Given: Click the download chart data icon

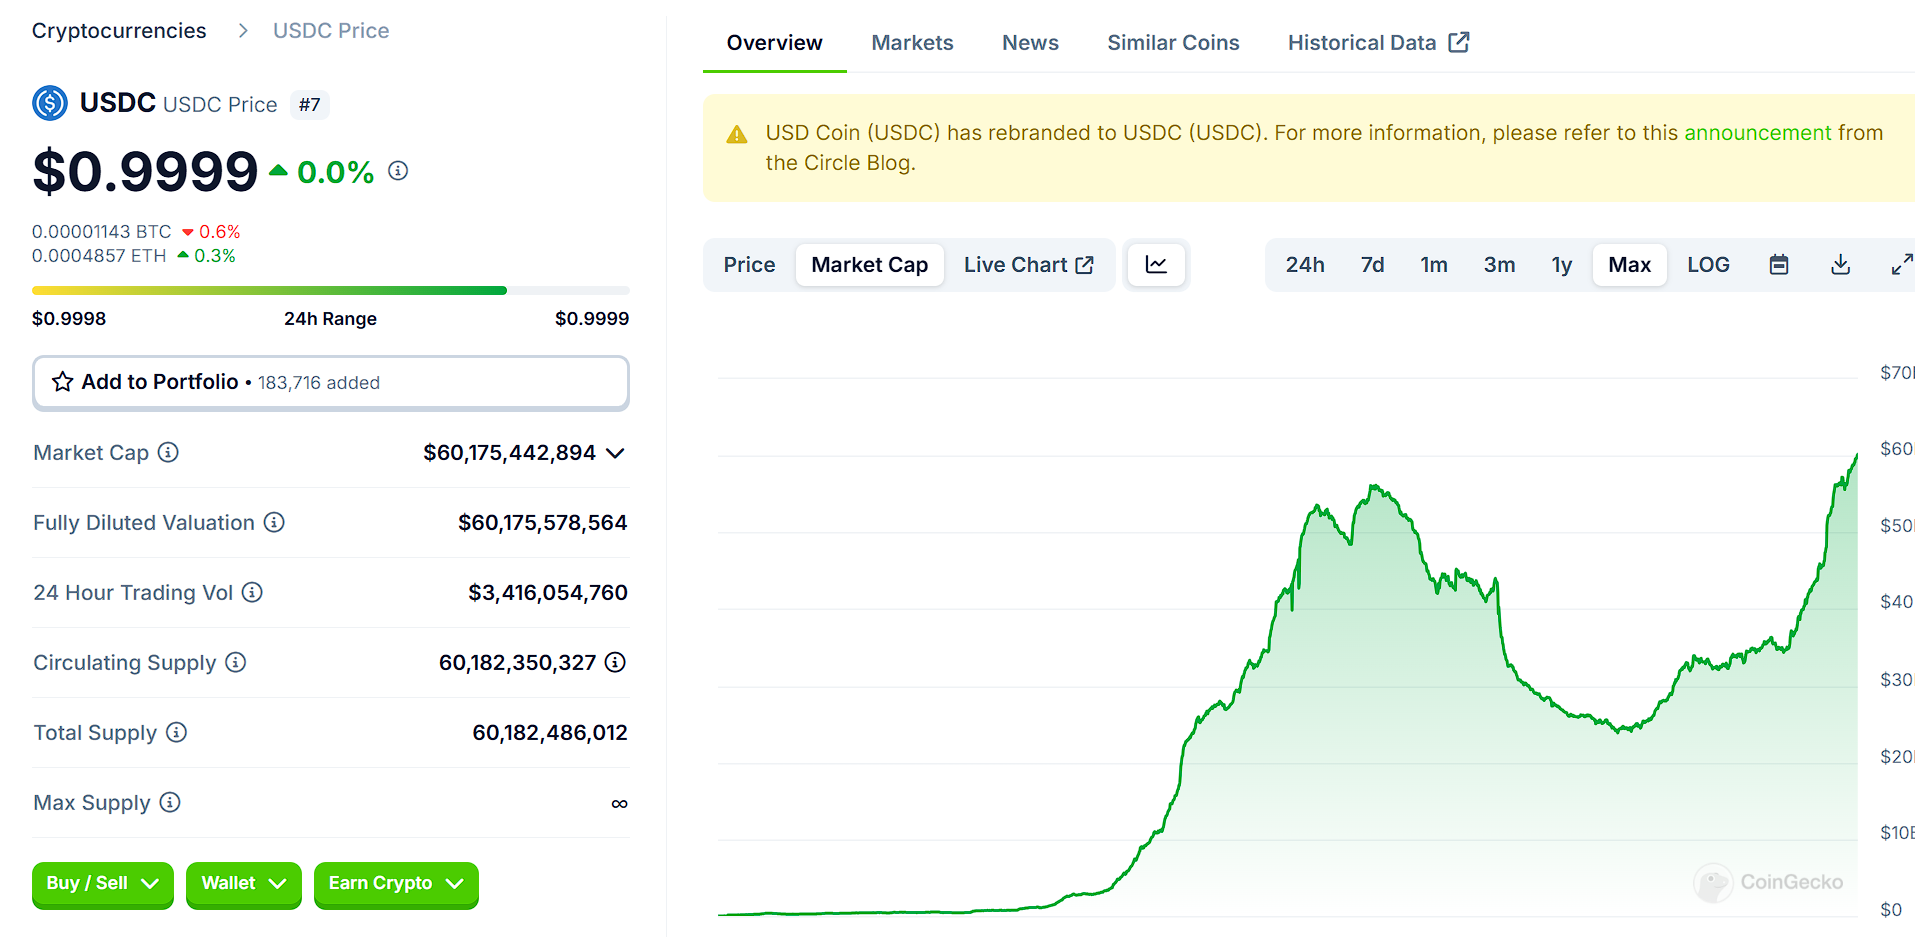Looking at the screenshot, I should [x=1840, y=265].
